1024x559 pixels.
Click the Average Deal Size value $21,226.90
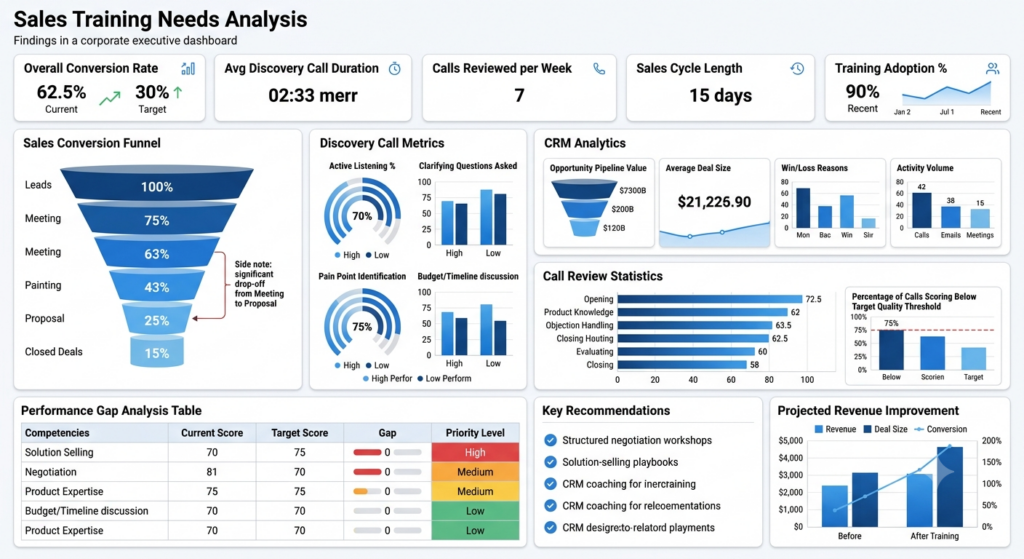(714, 202)
